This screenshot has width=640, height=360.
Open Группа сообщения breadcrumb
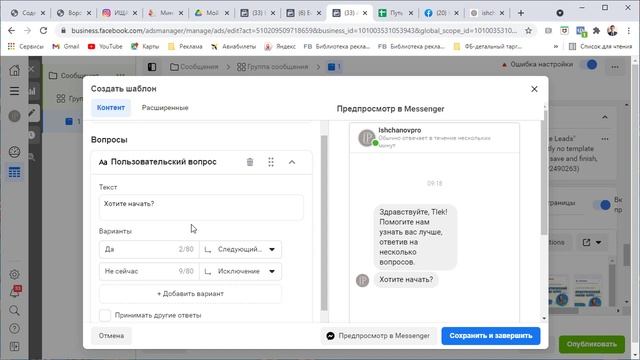click(x=272, y=67)
